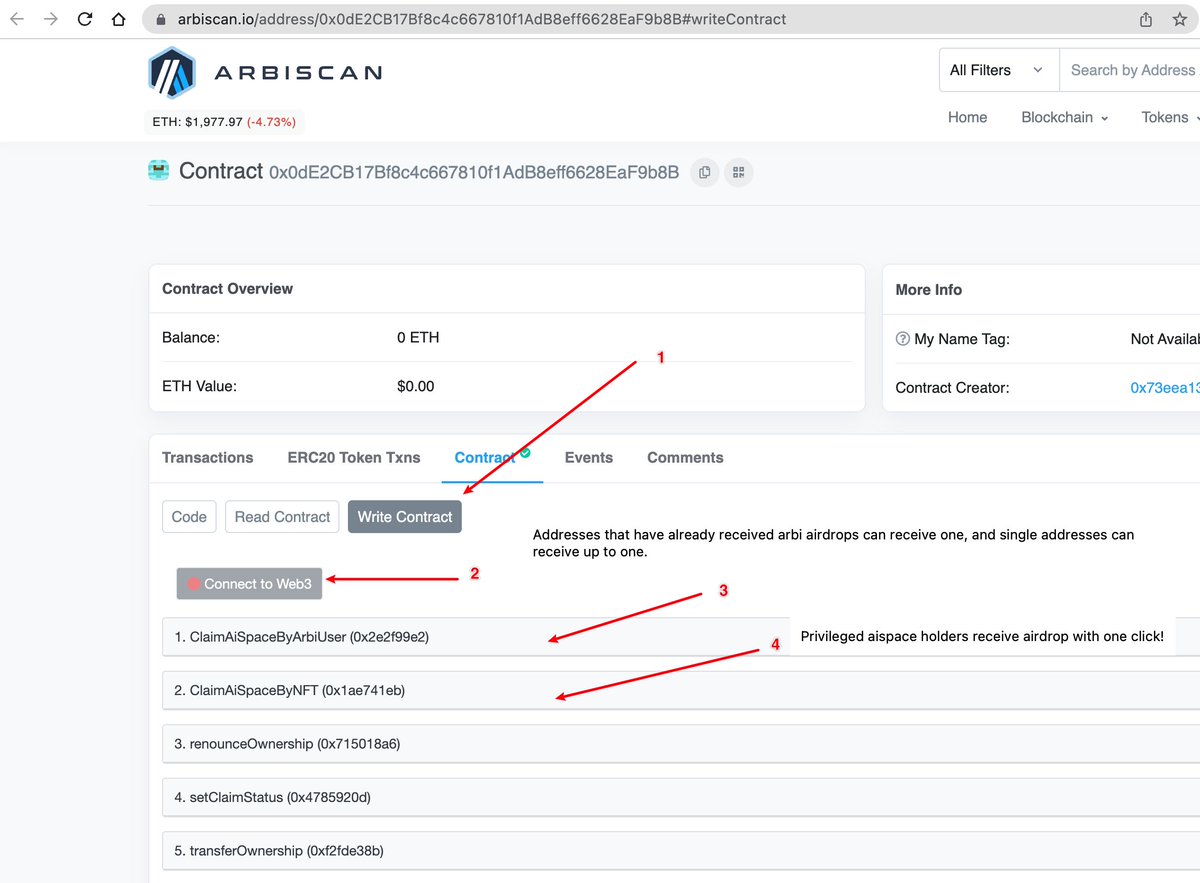
Task: Expand the transferOwnership function
Action: [x=681, y=851]
